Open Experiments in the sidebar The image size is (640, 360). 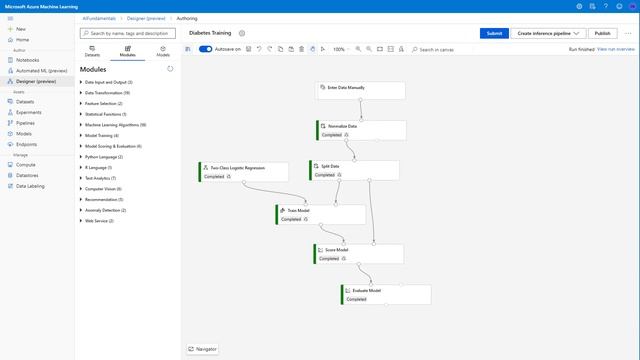click(x=24, y=112)
